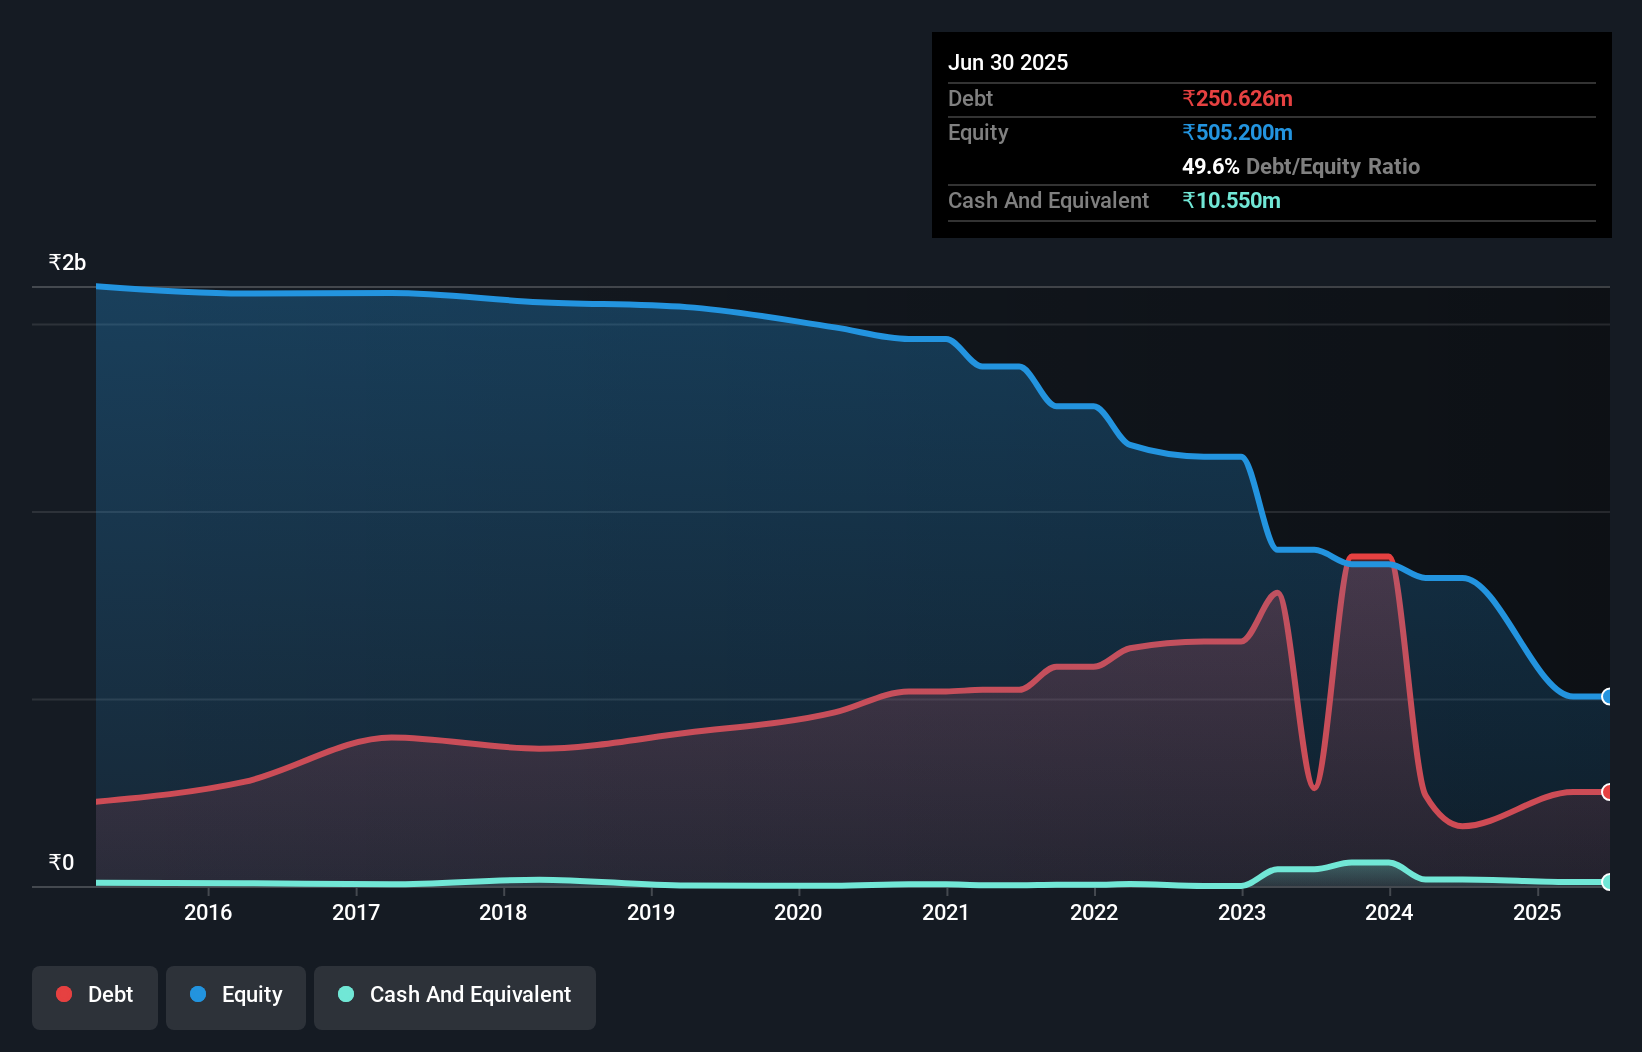Screen dimensions: 1642x1052
Task: Click the 2019 x-axis label
Action: click(651, 912)
